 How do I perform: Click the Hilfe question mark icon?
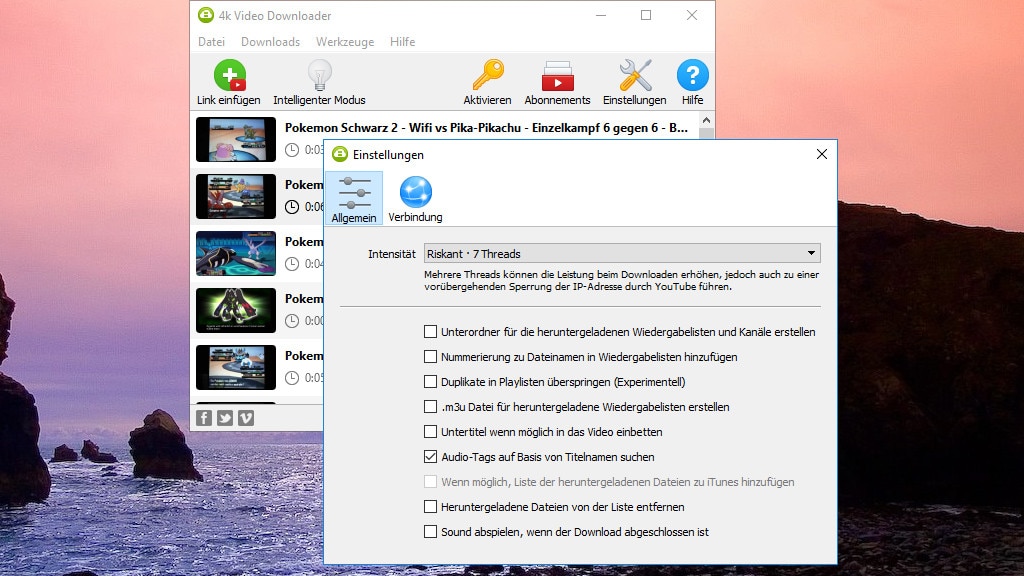click(692, 76)
